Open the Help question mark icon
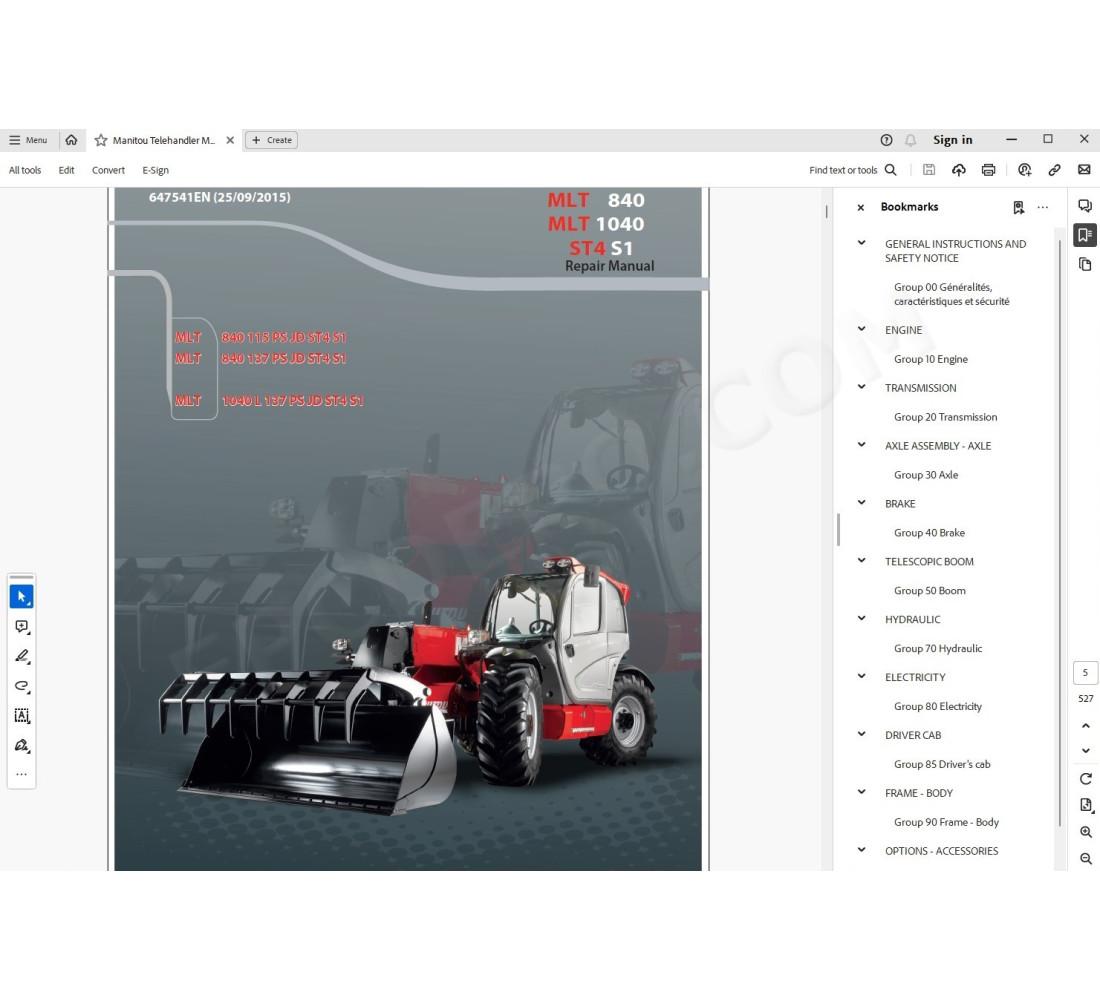 click(x=887, y=140)
